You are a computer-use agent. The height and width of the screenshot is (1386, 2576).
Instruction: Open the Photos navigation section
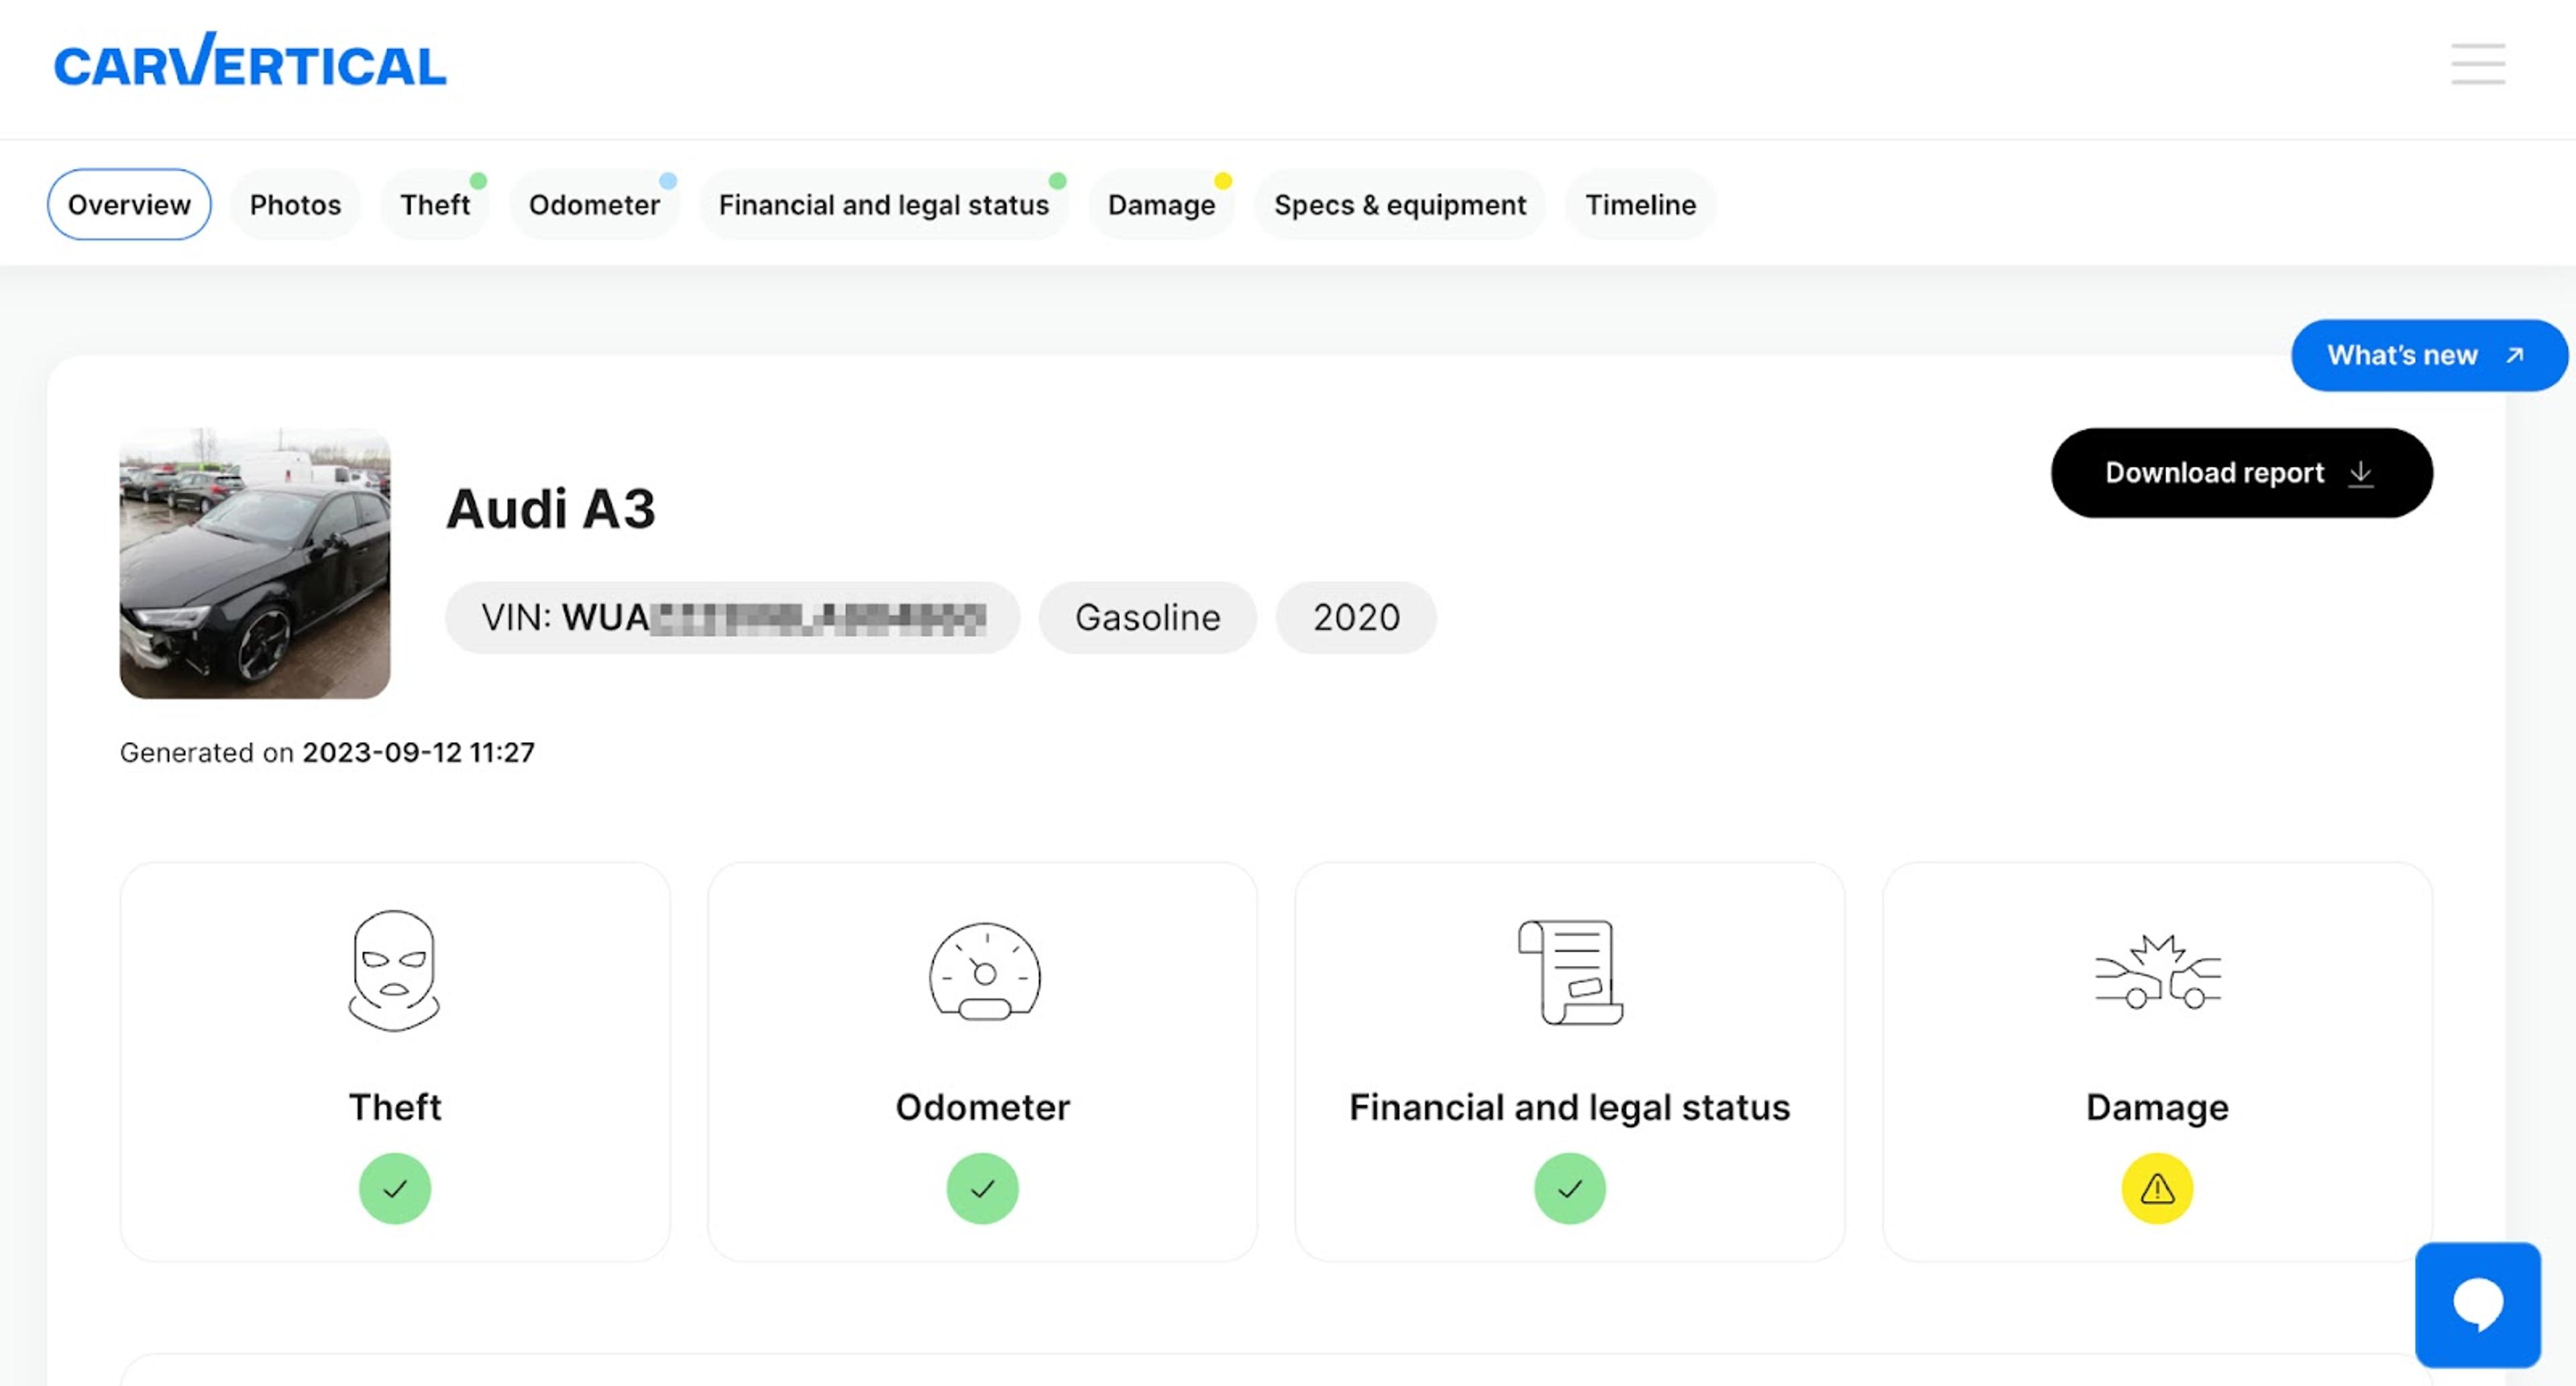coord(295,205)
